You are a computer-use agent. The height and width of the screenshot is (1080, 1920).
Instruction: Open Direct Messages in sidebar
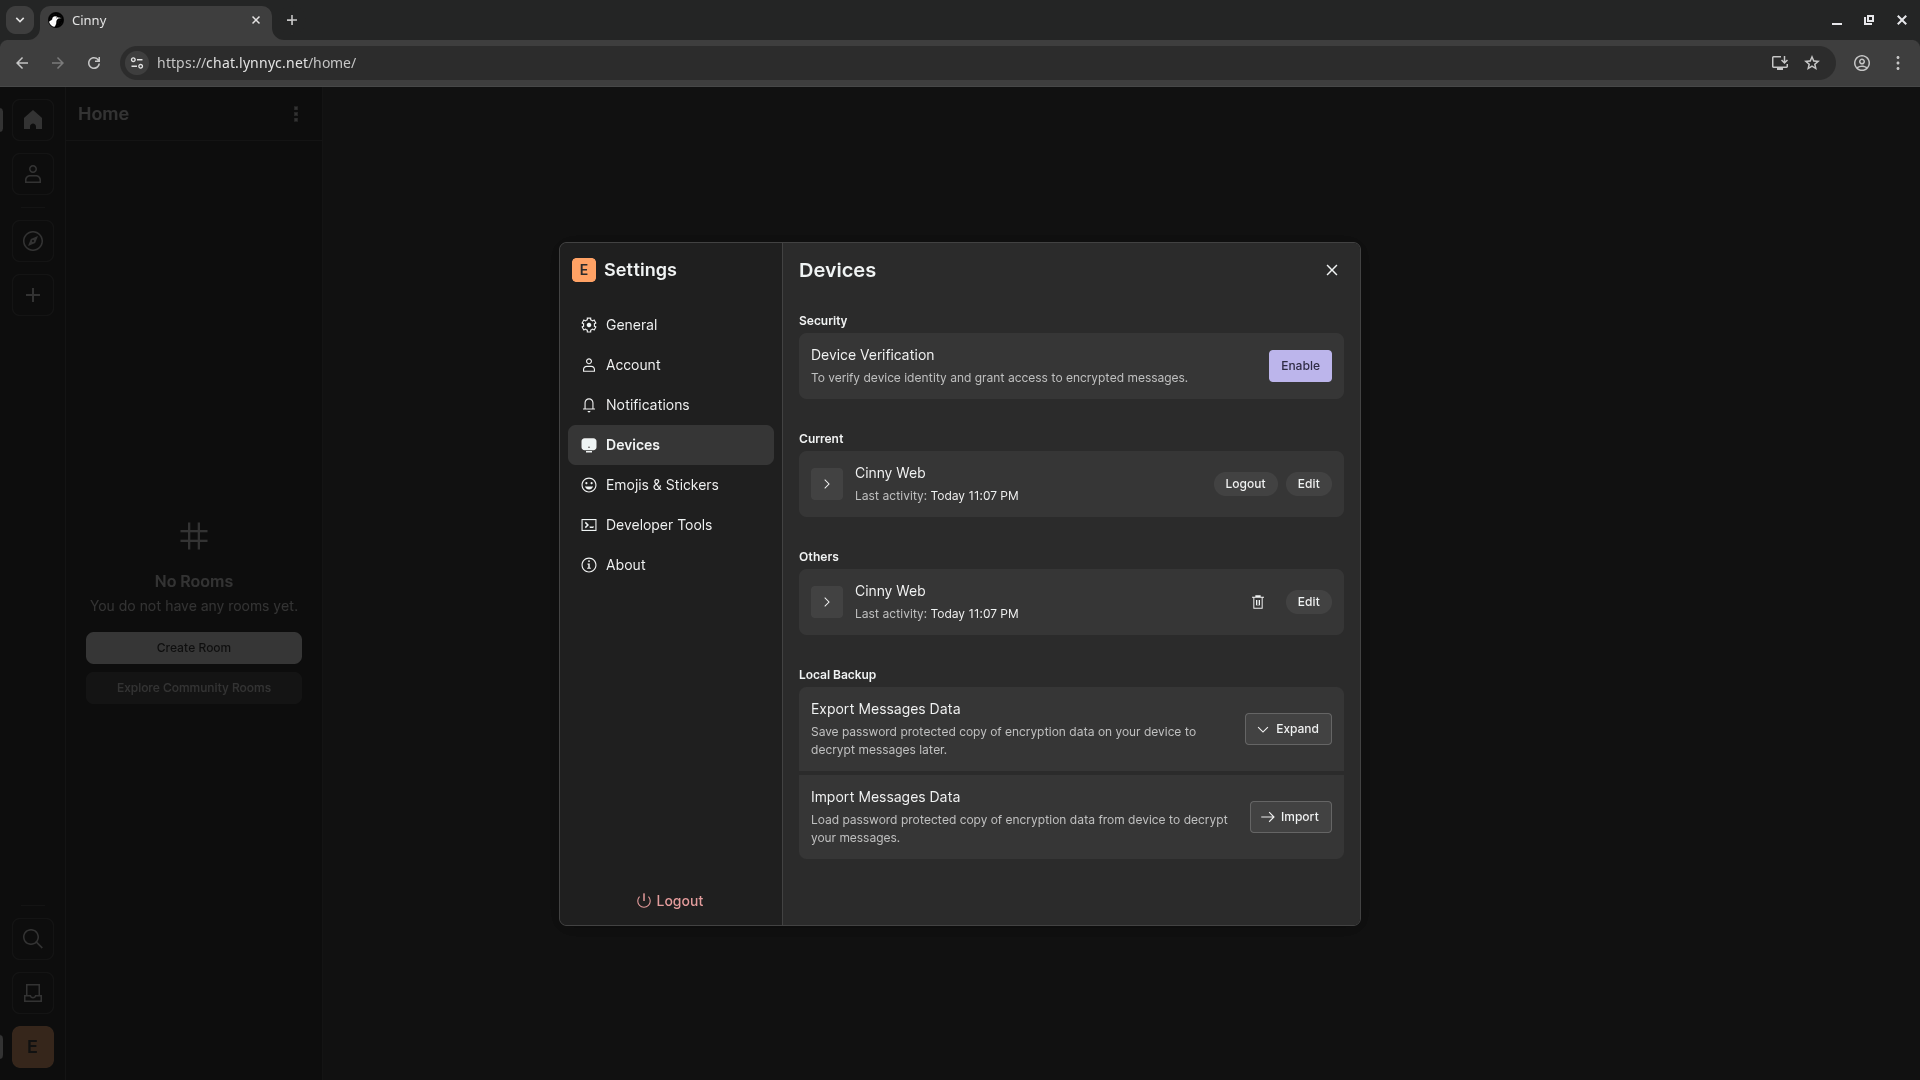click(x=33, y=174)
